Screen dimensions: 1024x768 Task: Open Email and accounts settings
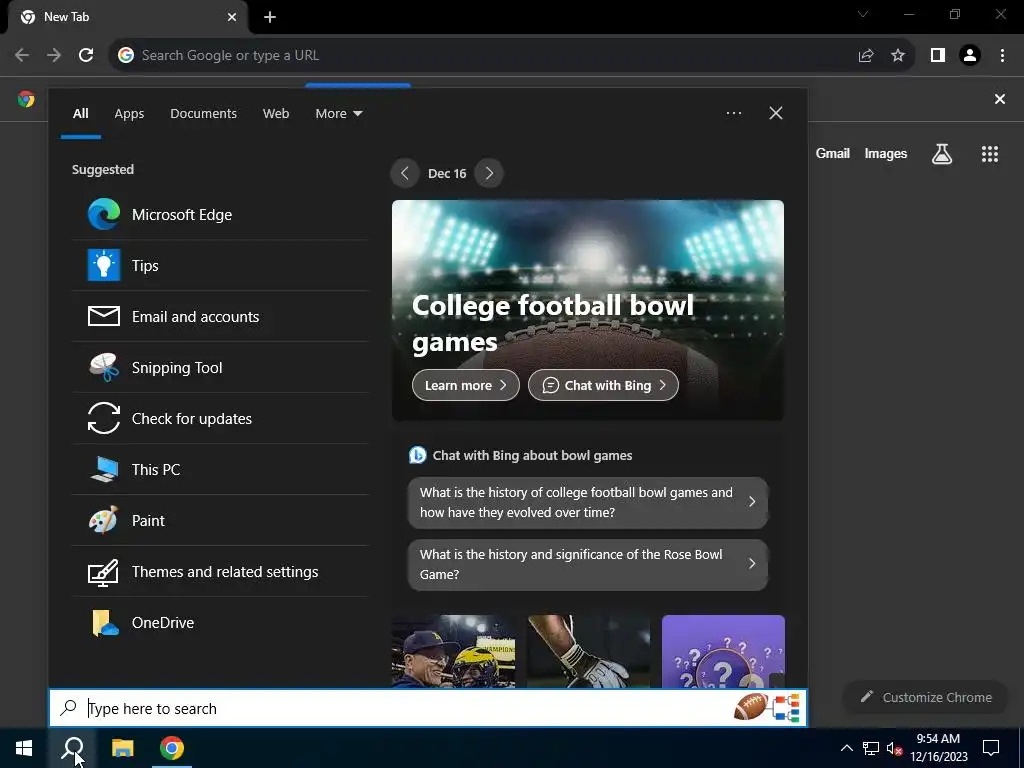pos(220,317)
